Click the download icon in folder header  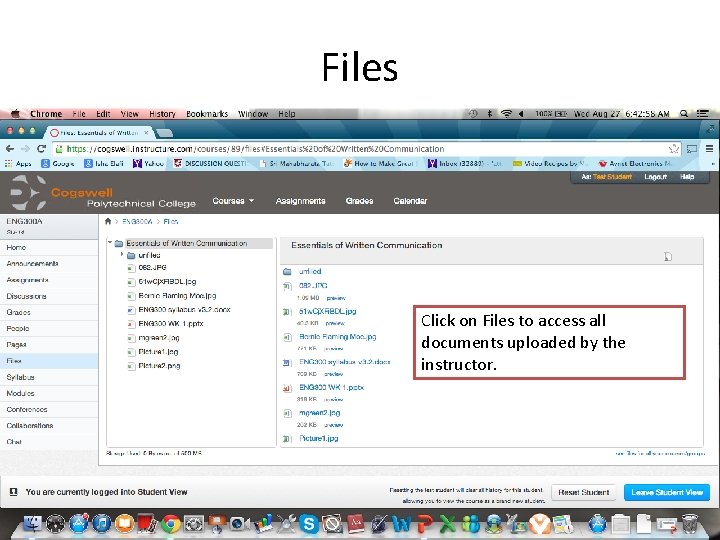pos(668,256)
